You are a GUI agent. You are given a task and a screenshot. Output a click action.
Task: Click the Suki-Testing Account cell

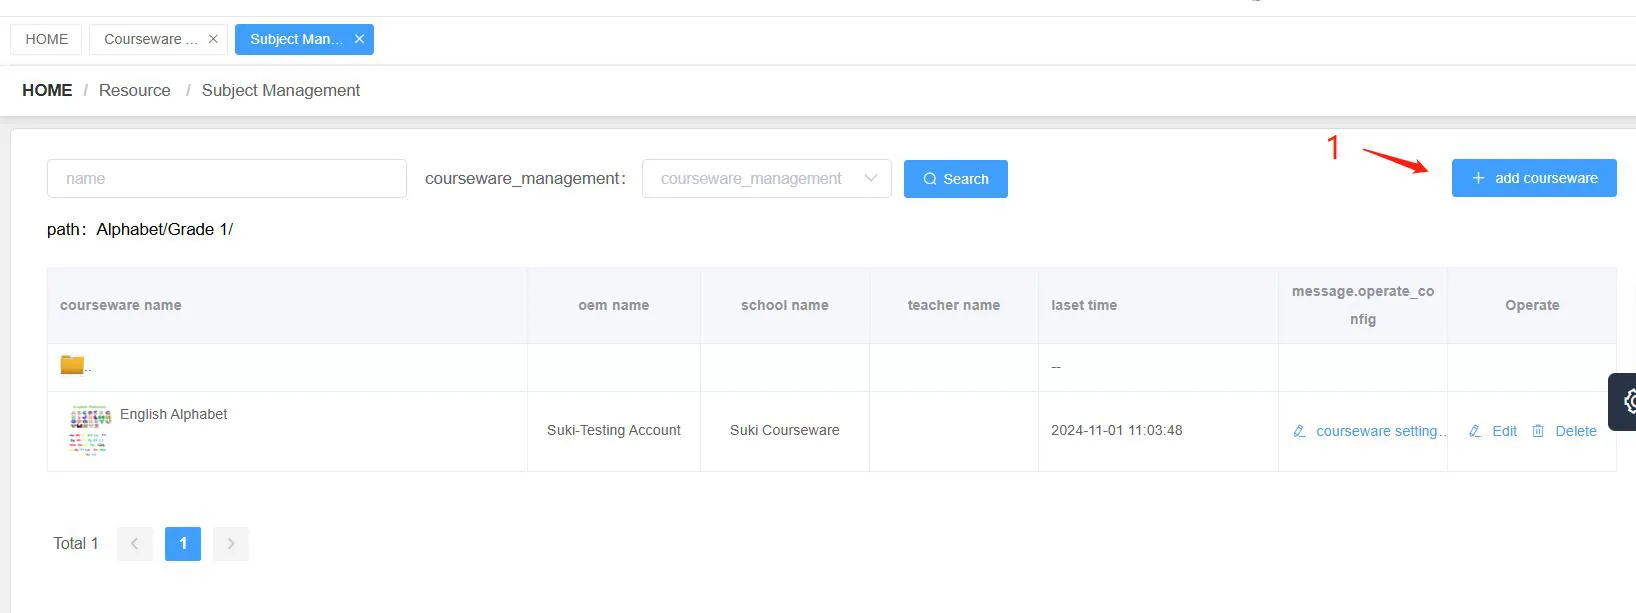[x=614, y=430]
